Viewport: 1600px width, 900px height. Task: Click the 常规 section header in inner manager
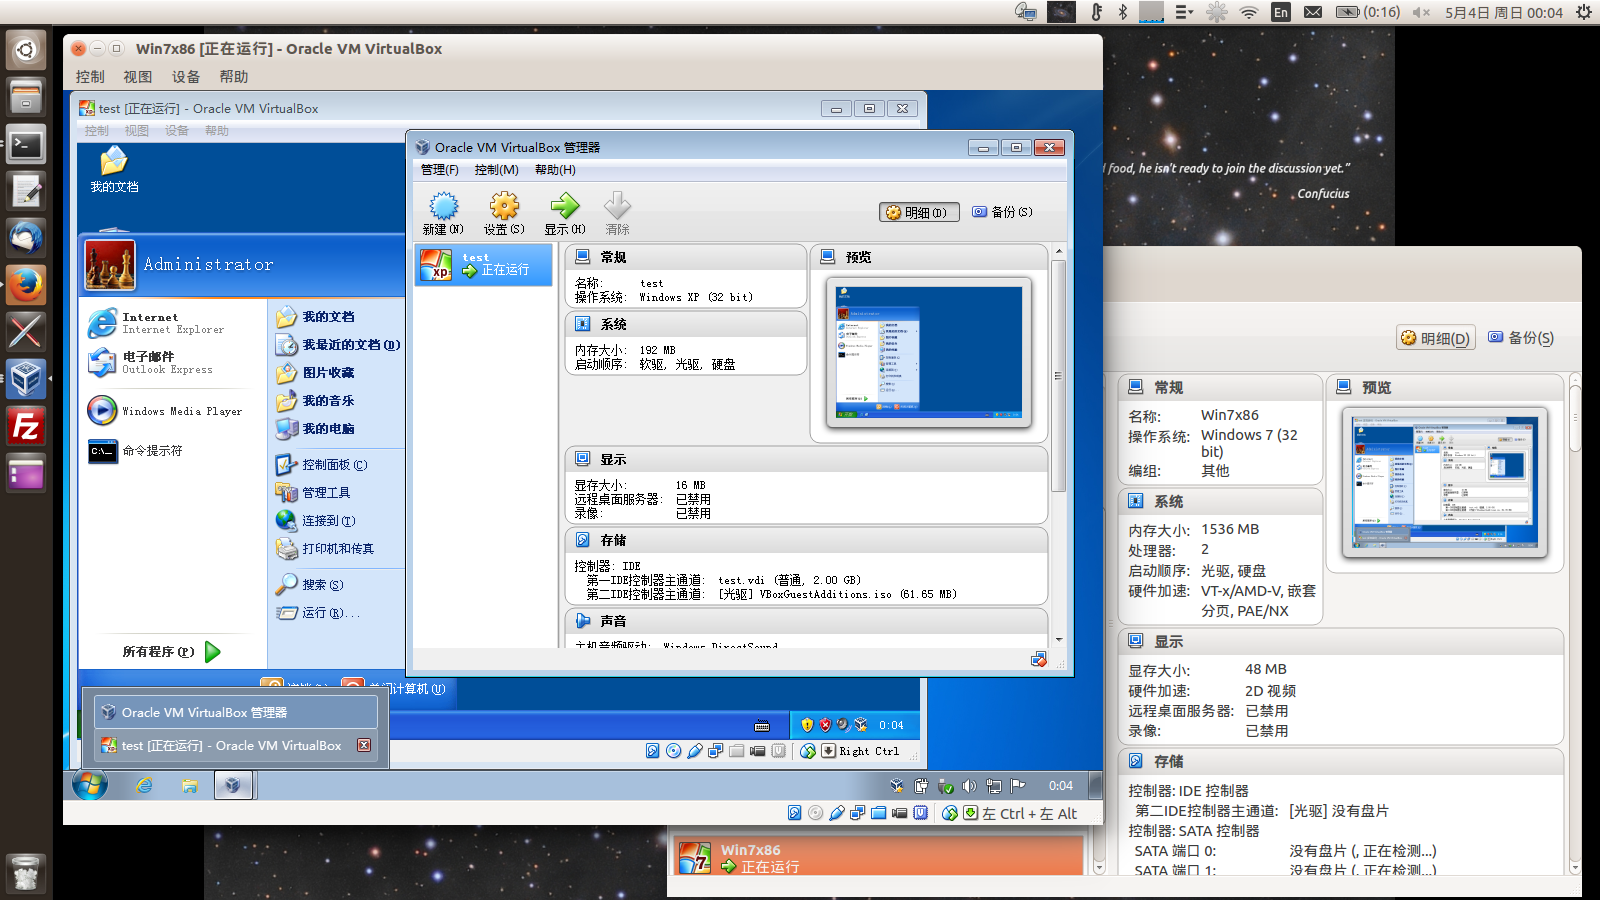tap(685, 257)
